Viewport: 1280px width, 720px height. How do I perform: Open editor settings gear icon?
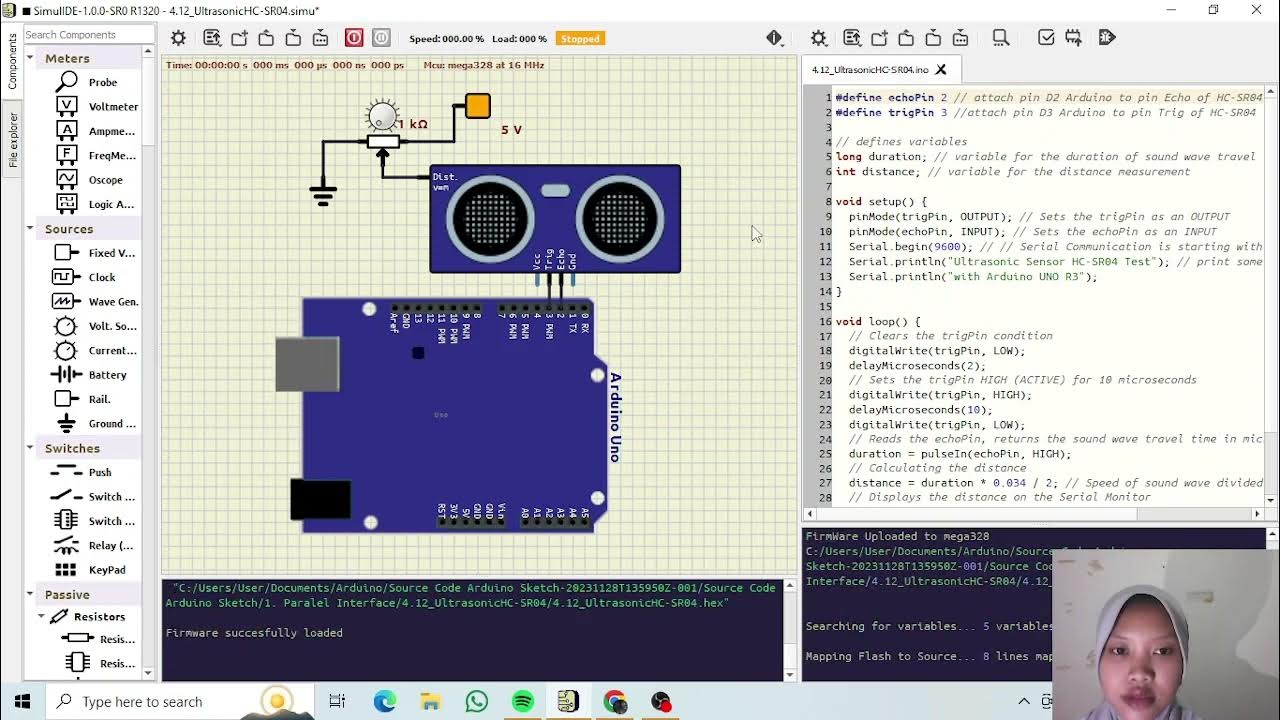tap(818, 38)
